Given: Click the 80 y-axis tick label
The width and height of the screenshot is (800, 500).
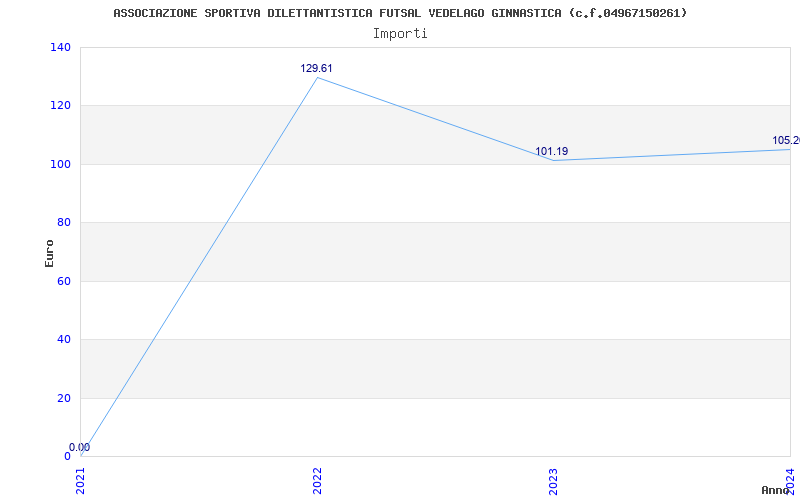Looking at the screenshot, I should 64,222.
